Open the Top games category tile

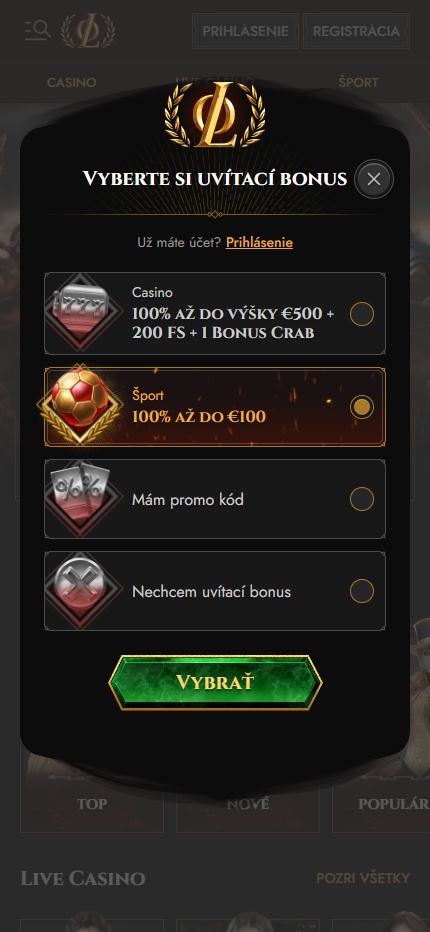click(92, 804)
